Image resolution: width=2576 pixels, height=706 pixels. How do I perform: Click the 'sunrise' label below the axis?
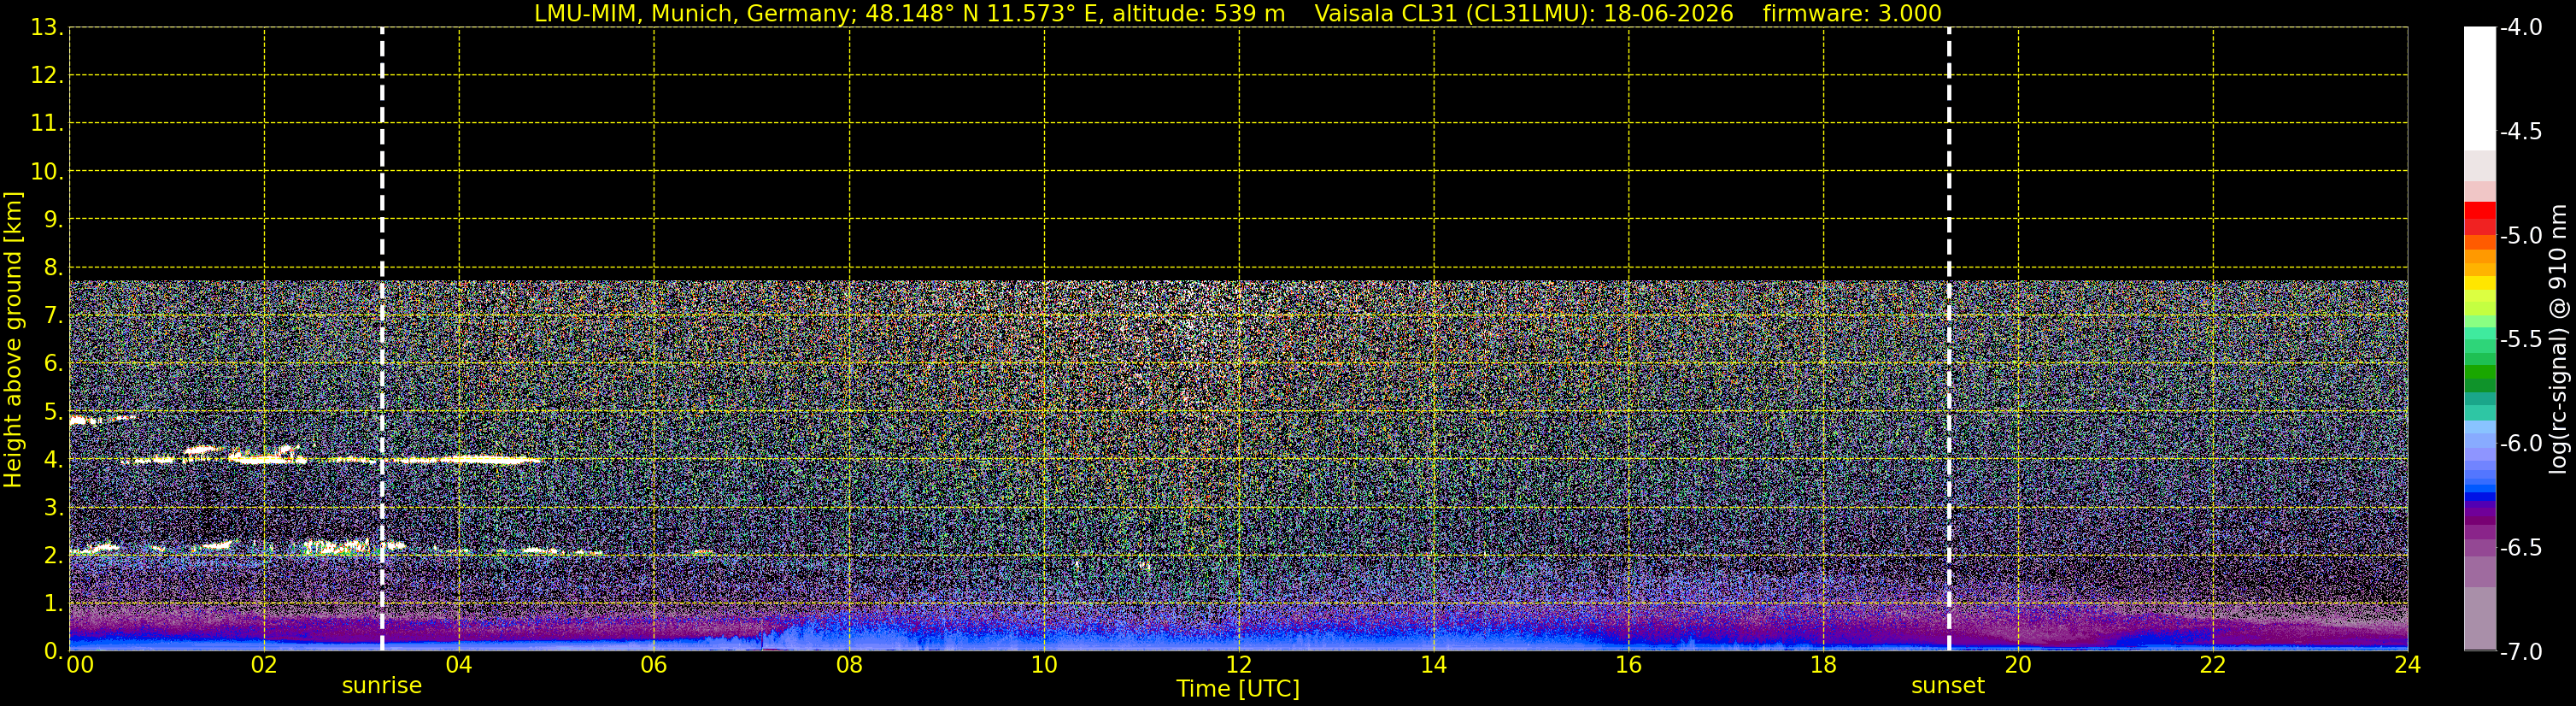[382, 686]
